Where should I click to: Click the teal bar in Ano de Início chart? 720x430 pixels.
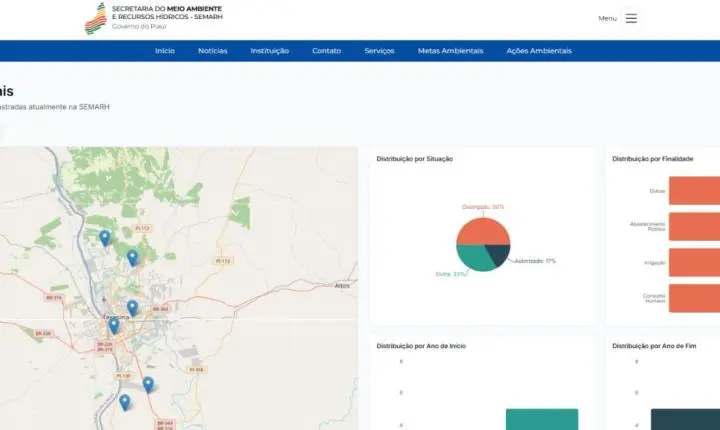542,419
